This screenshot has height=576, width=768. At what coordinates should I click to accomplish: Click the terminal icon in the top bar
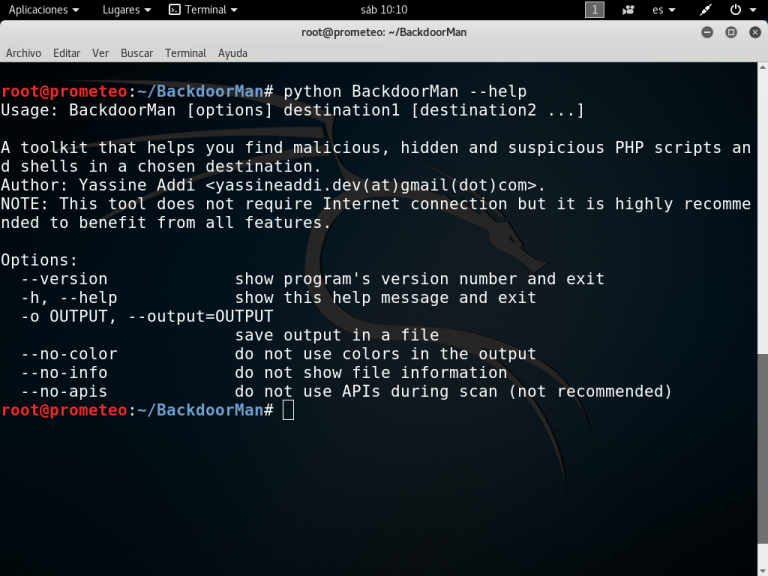pos(174,10)
